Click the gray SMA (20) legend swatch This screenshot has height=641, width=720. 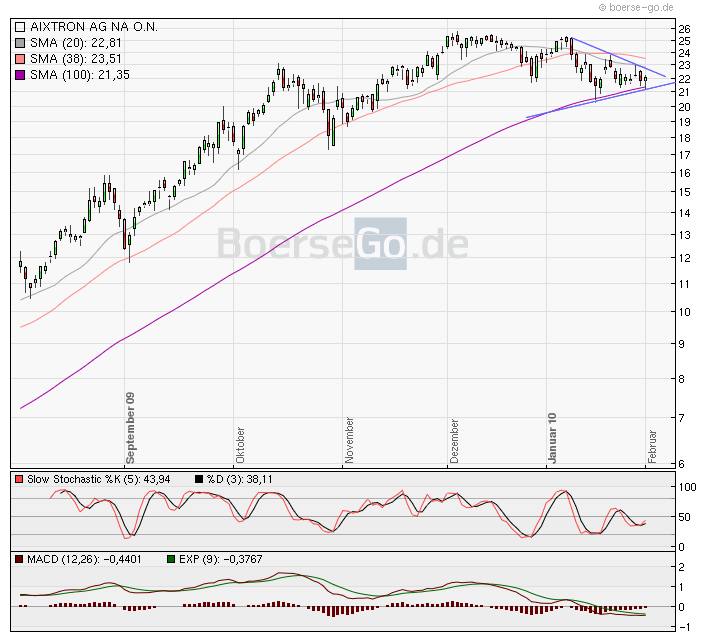point(19,43)
